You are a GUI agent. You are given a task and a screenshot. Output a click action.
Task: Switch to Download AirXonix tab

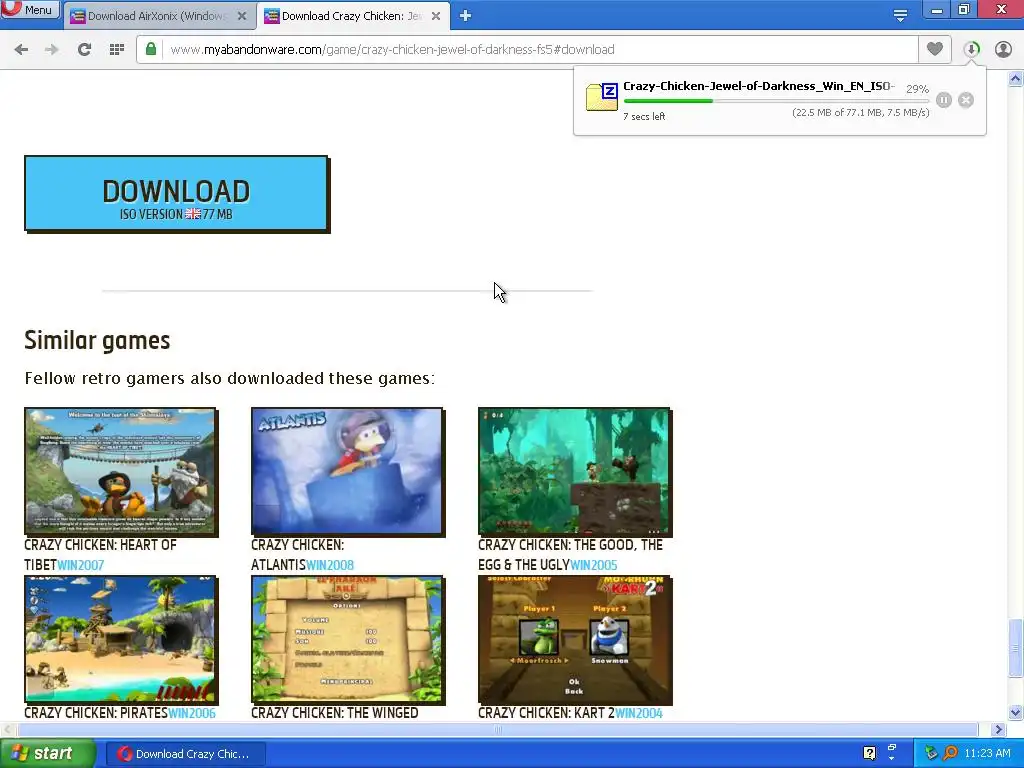pyautogui.click(x=157, y=16)
